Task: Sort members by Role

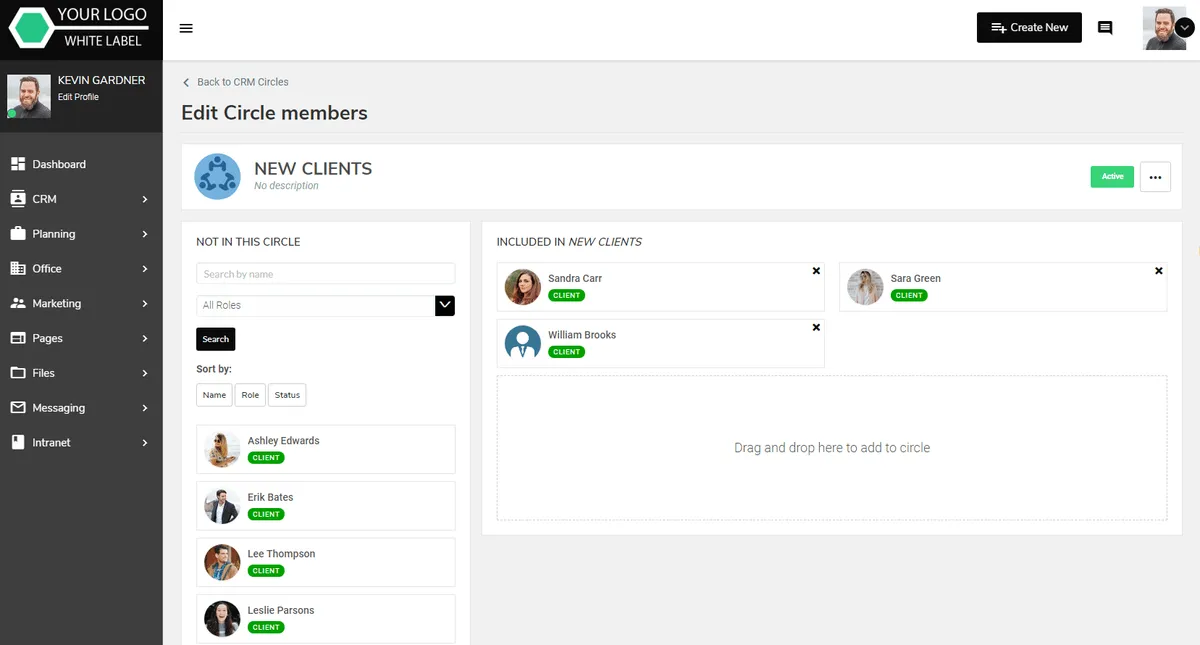Action: pyautogui.click(x=250, y=395)
